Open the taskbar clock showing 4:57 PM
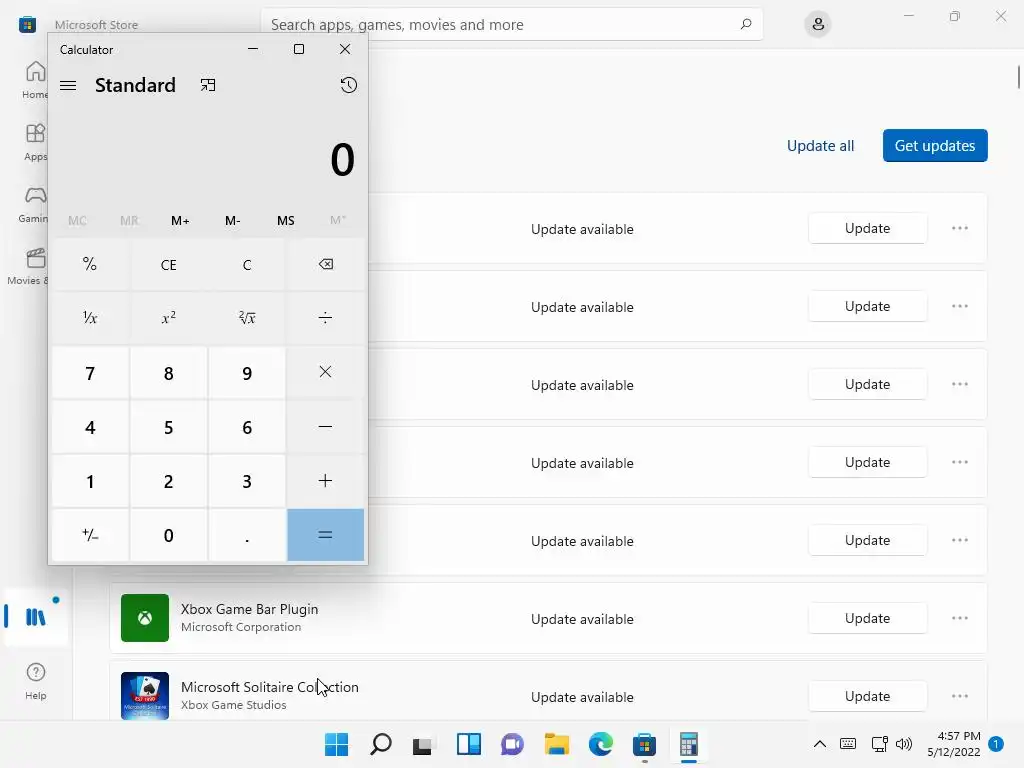The width and height of the screenshot is (1024, 768). coord(953,744)
